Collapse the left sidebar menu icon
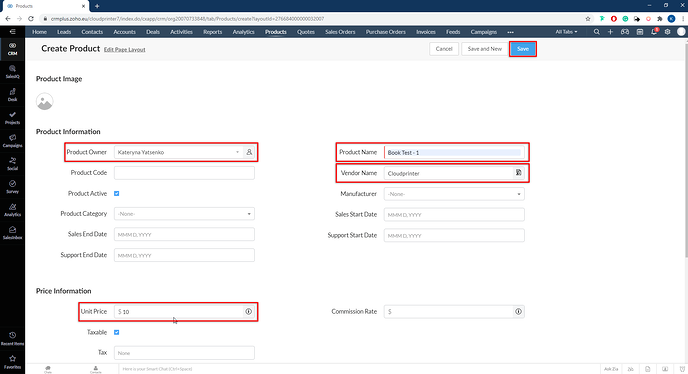 [x=12, y=32]
